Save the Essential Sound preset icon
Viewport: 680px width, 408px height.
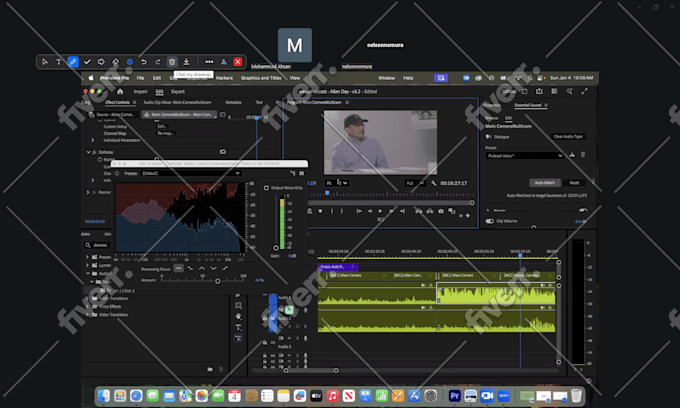tap(572, 155)
